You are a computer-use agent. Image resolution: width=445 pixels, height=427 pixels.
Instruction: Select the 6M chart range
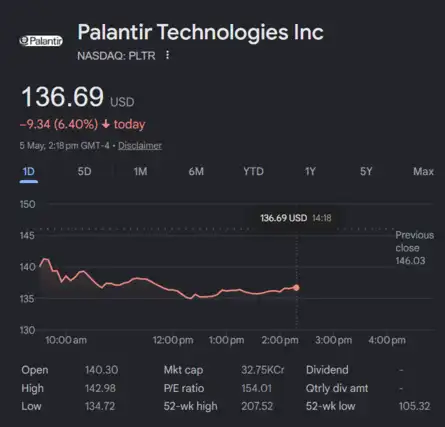(x=196, y=172)
